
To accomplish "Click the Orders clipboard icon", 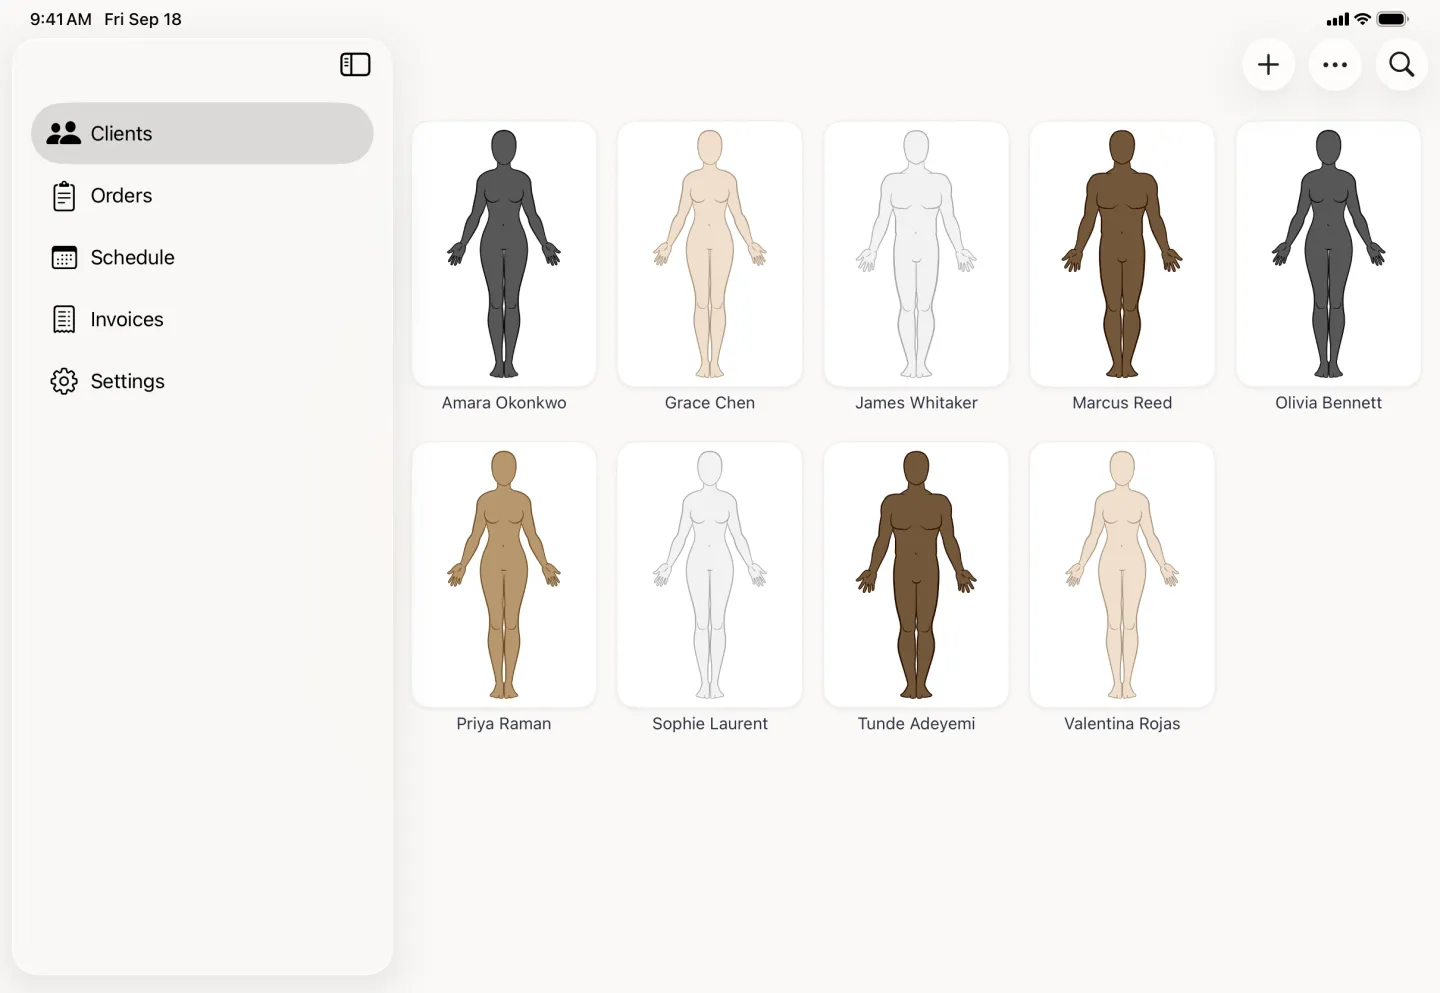I will (64, 196).
